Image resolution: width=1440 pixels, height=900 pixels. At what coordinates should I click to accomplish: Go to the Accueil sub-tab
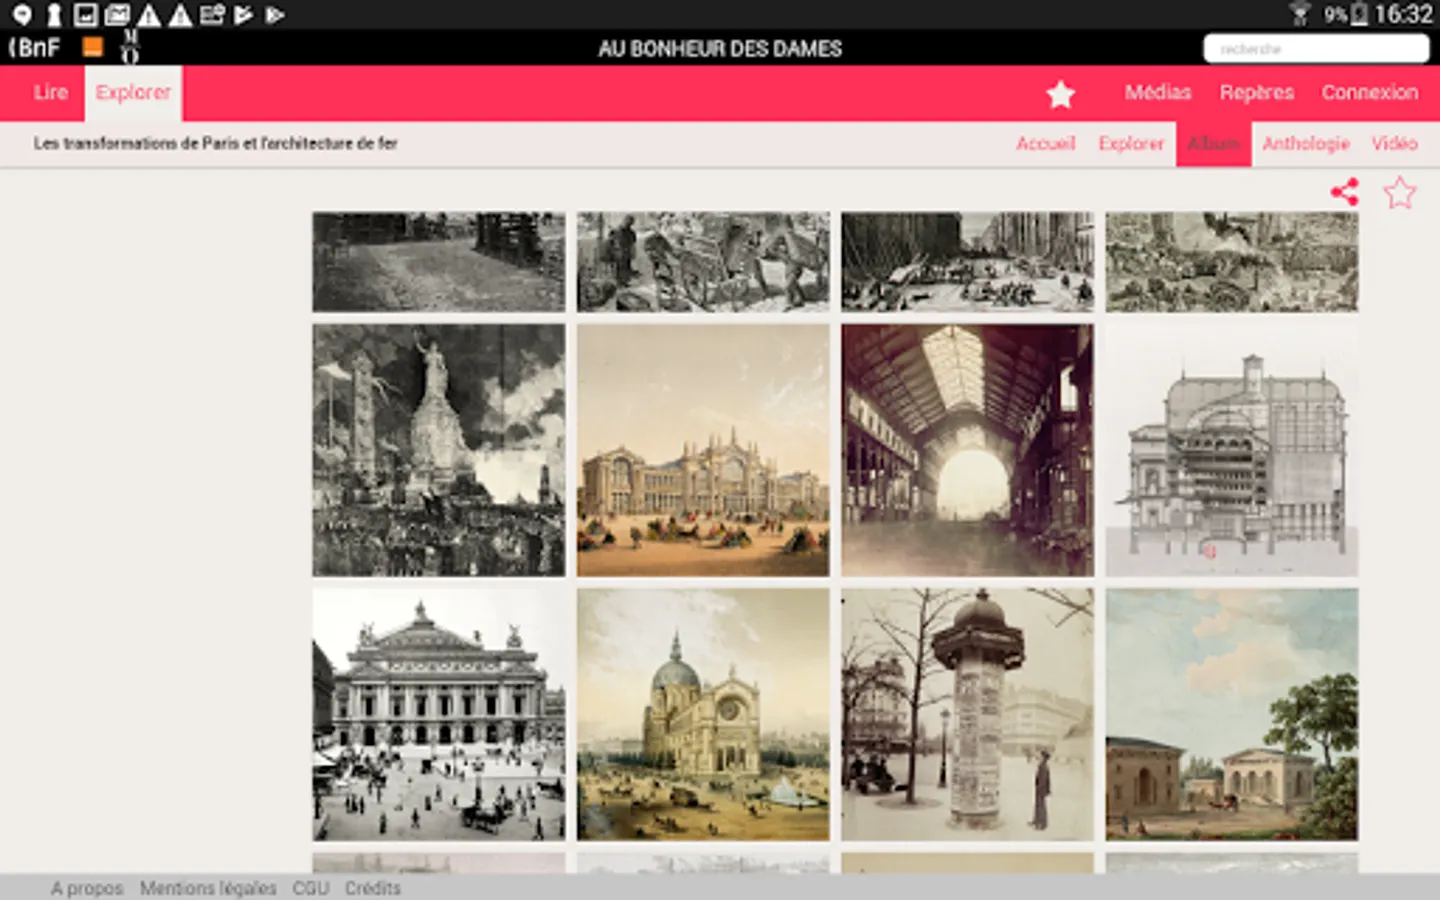tap(1045, 143)
